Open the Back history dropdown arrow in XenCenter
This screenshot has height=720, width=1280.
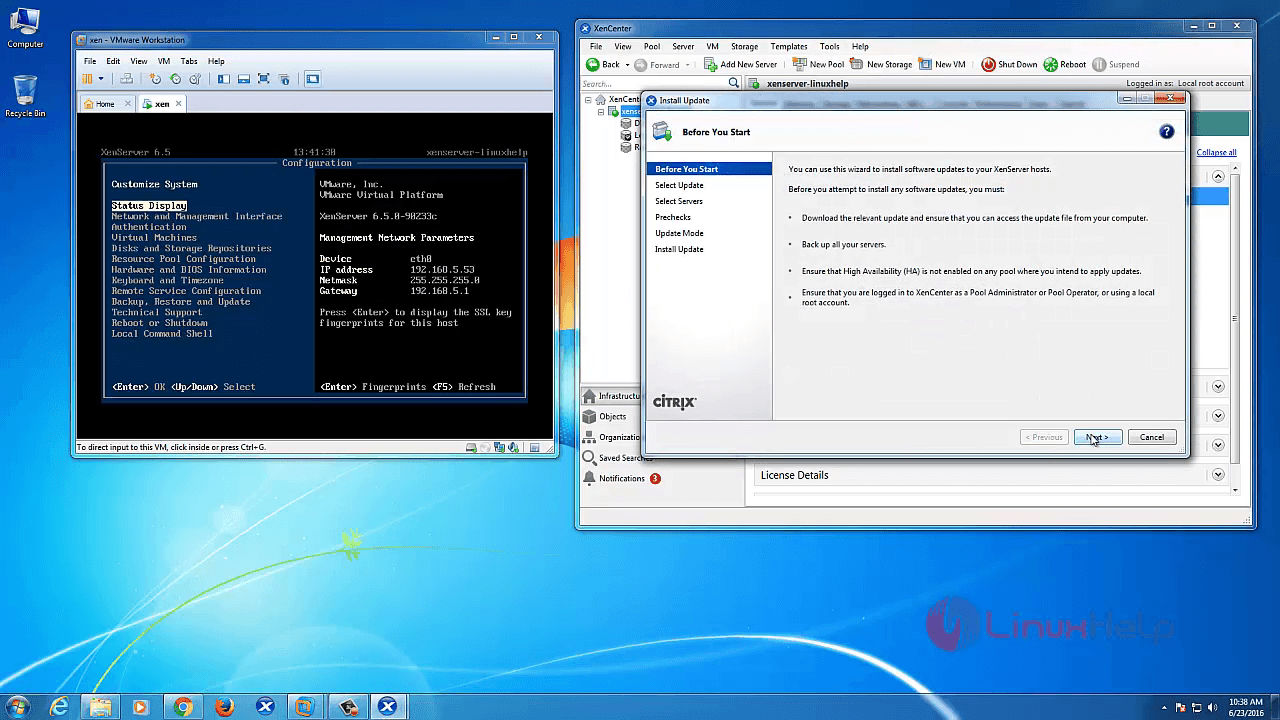(x=628, y=64)
